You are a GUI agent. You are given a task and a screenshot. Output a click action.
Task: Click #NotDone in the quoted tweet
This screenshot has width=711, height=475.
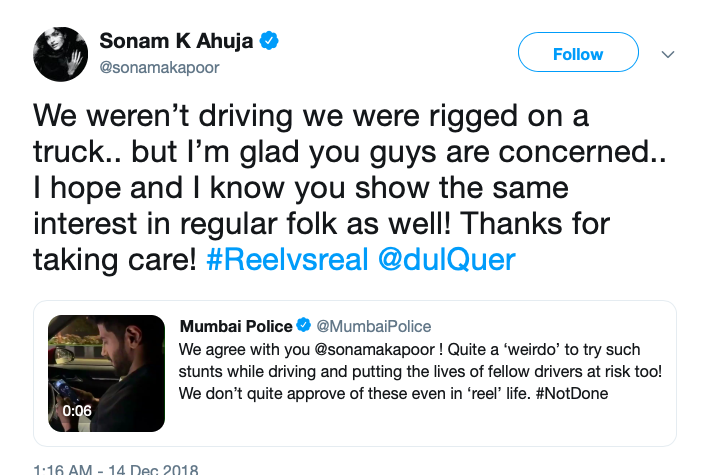click(x=571, y=393)
